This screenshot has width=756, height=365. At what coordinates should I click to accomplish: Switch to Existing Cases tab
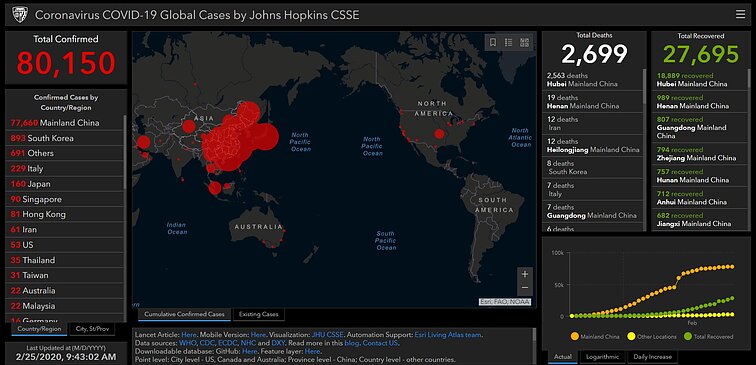(x=259, y=314)
